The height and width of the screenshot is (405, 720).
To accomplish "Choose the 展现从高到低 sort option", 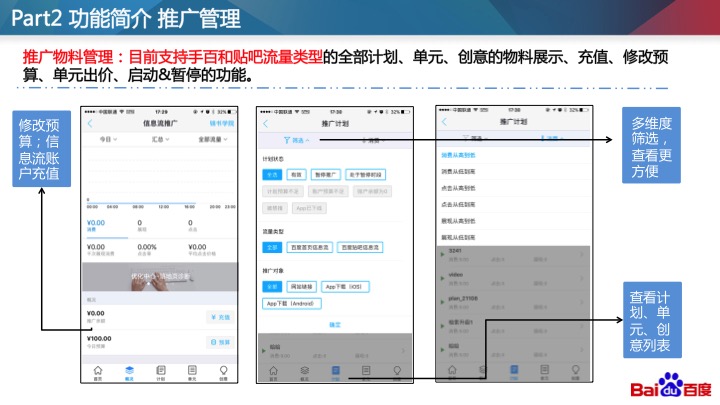I will pyautogui.click(x=514, y=221).
